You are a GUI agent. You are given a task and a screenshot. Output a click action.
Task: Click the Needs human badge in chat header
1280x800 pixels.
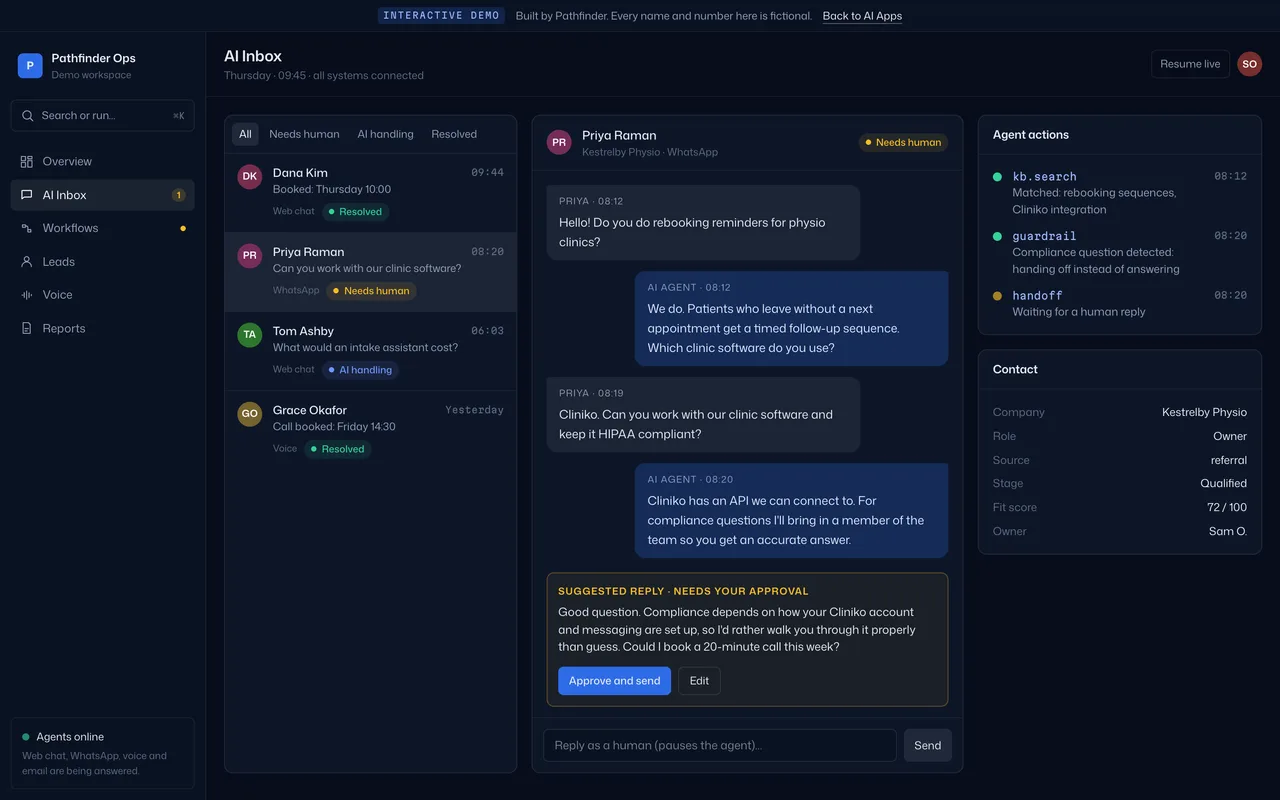pos(903,143)
